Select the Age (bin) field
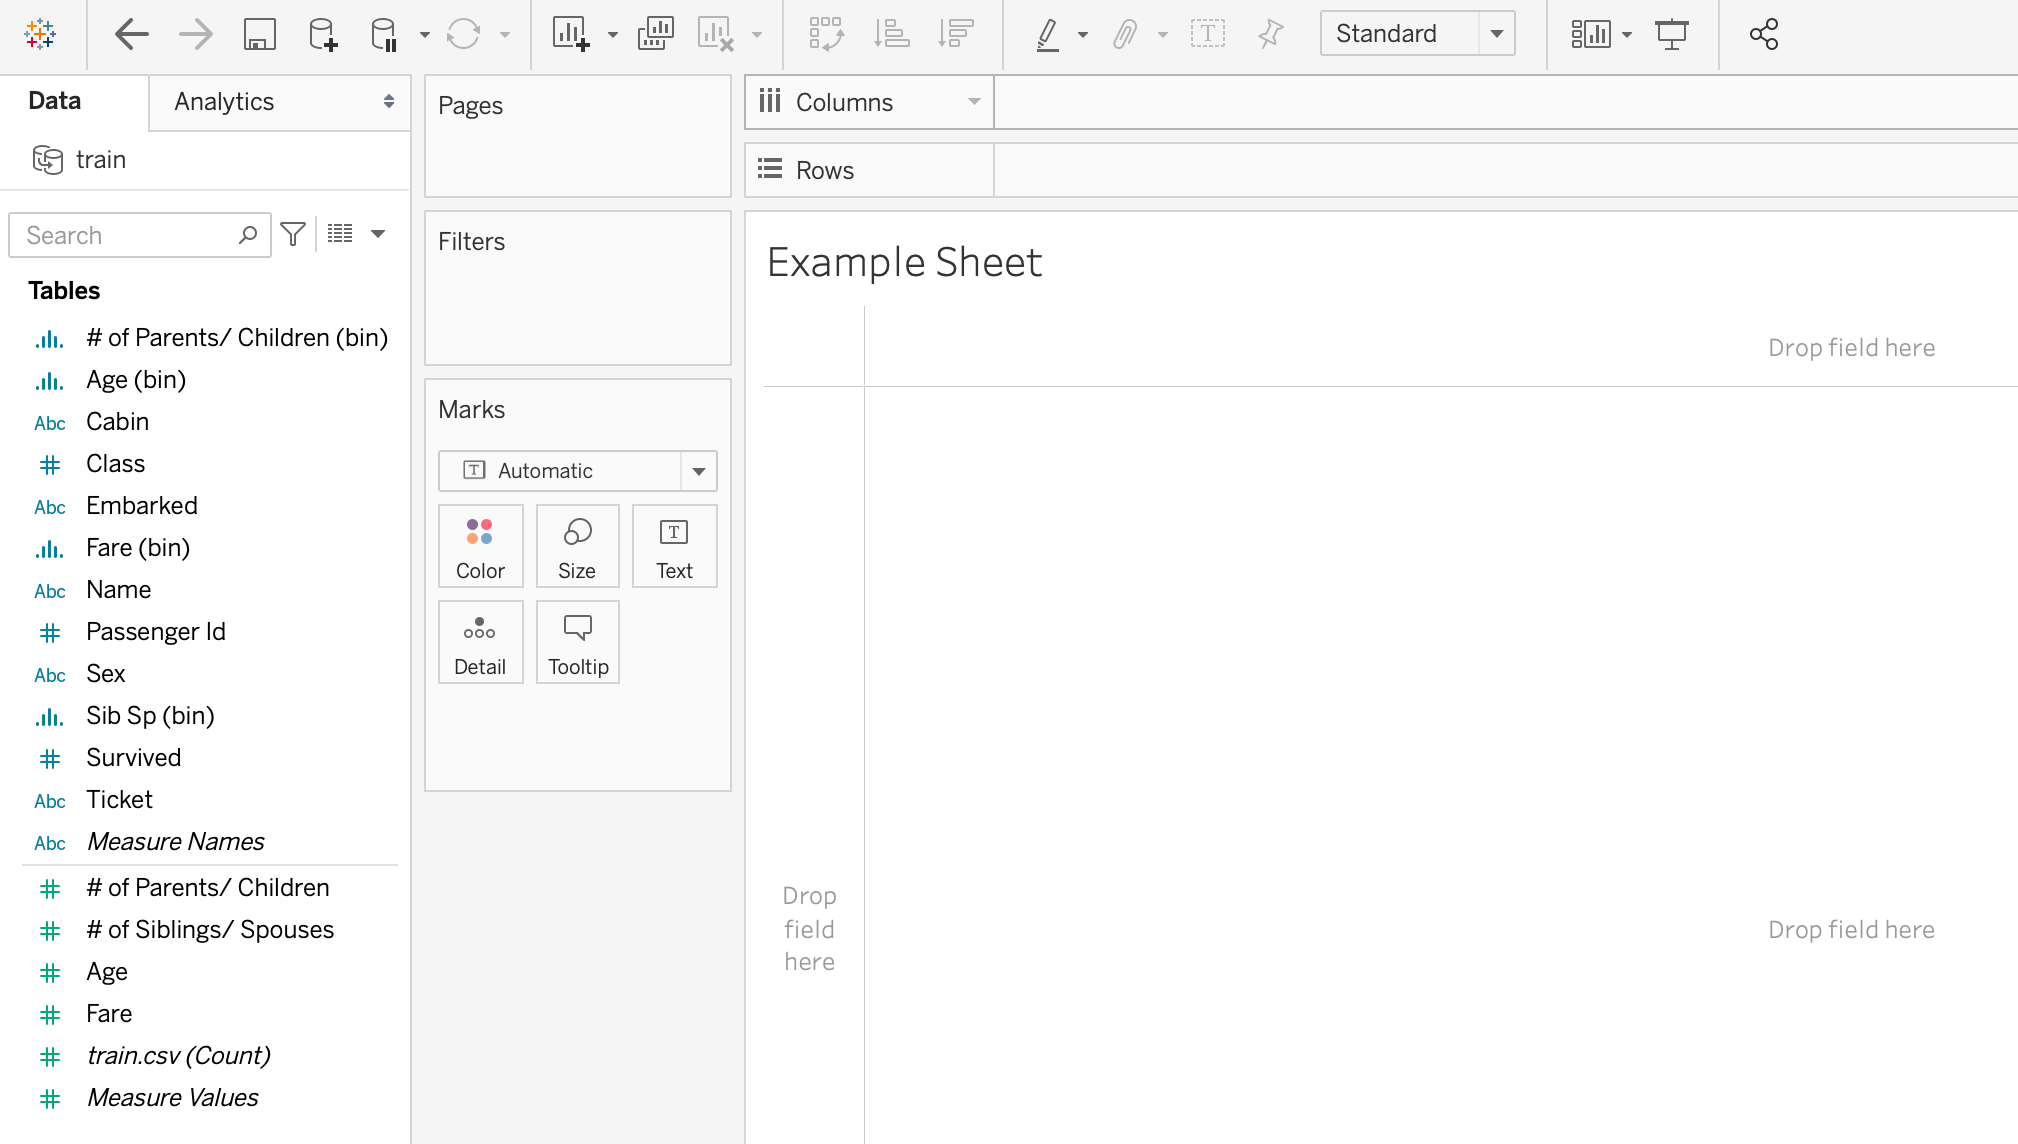Image resolution: width=2018 pixels, height=1144 pixels. [x=136, y=380]
